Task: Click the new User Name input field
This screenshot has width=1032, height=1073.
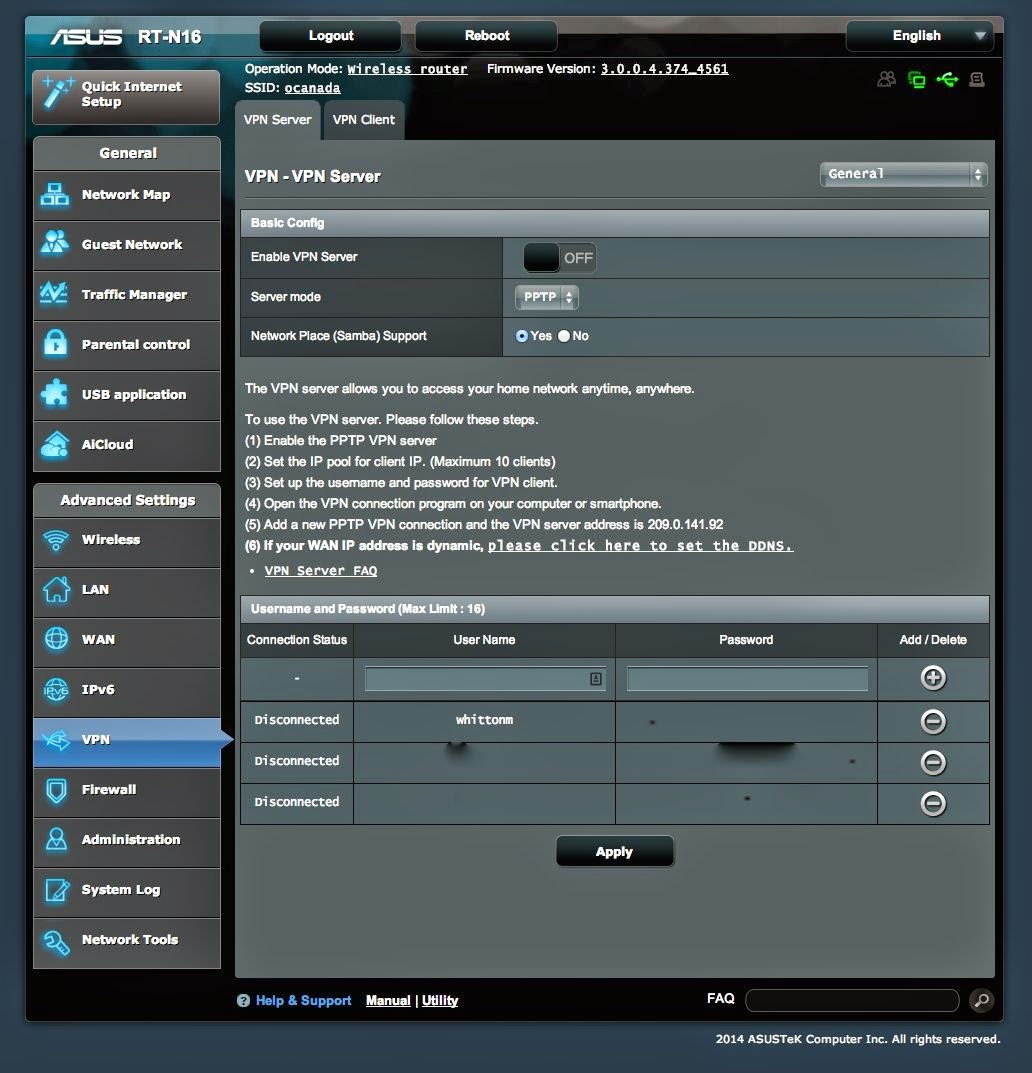Action: 485,679
